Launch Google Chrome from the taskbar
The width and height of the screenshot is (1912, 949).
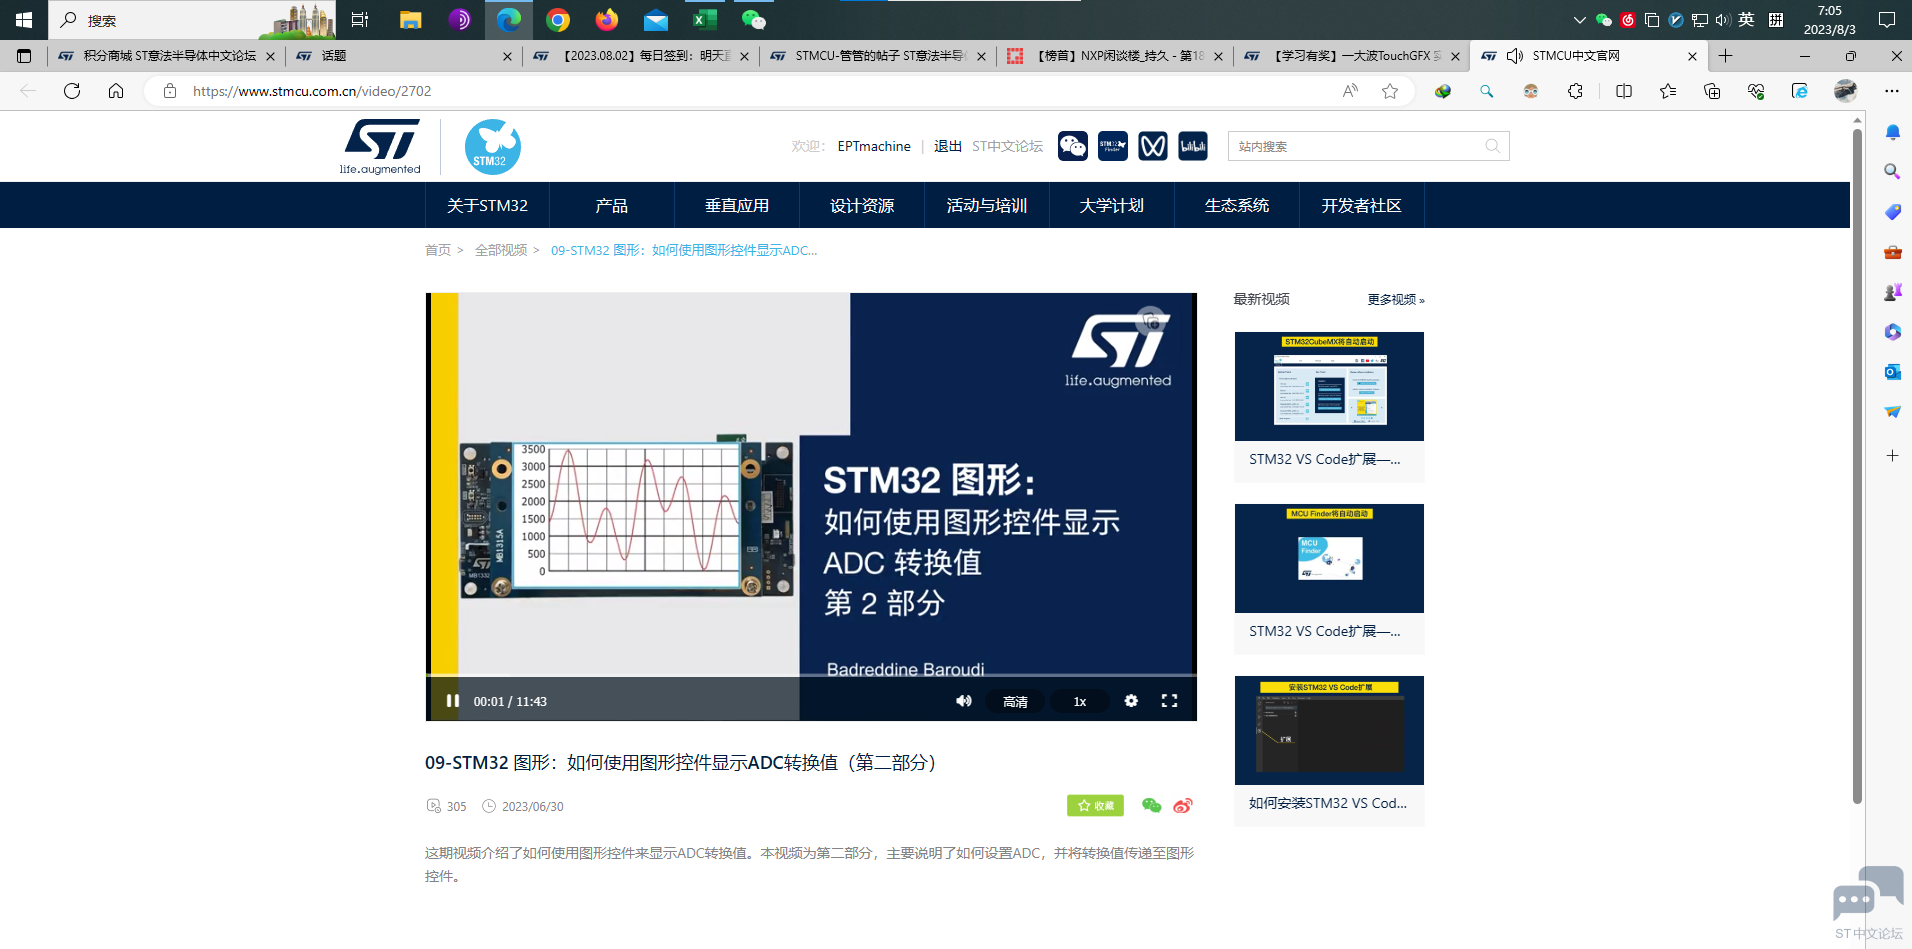(558, 20)
